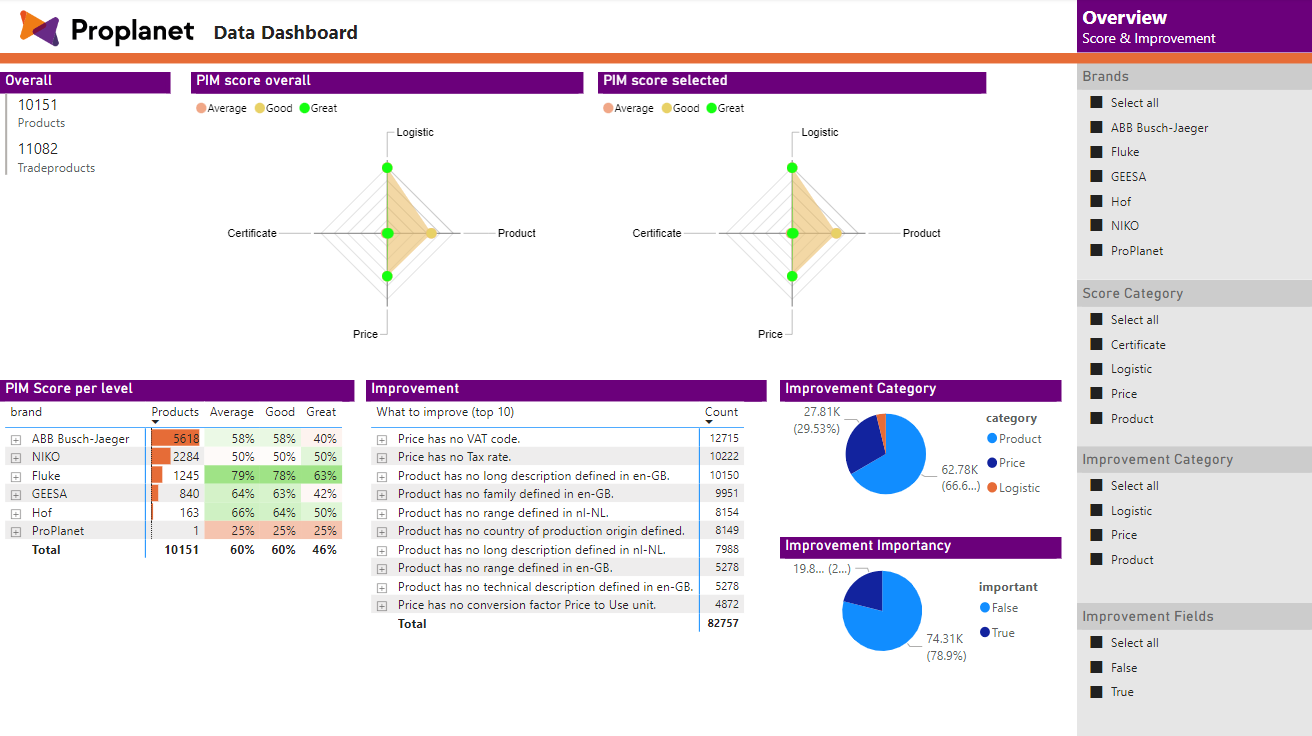The height and width of the screenshot is (736, 1312).
Task: Click the 5618 products bar for ABB Busch-Jaeger
Action: click(175, 439)
